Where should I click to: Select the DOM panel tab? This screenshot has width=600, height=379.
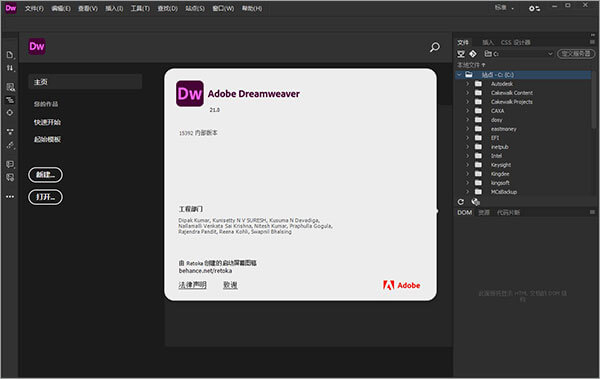465,212
